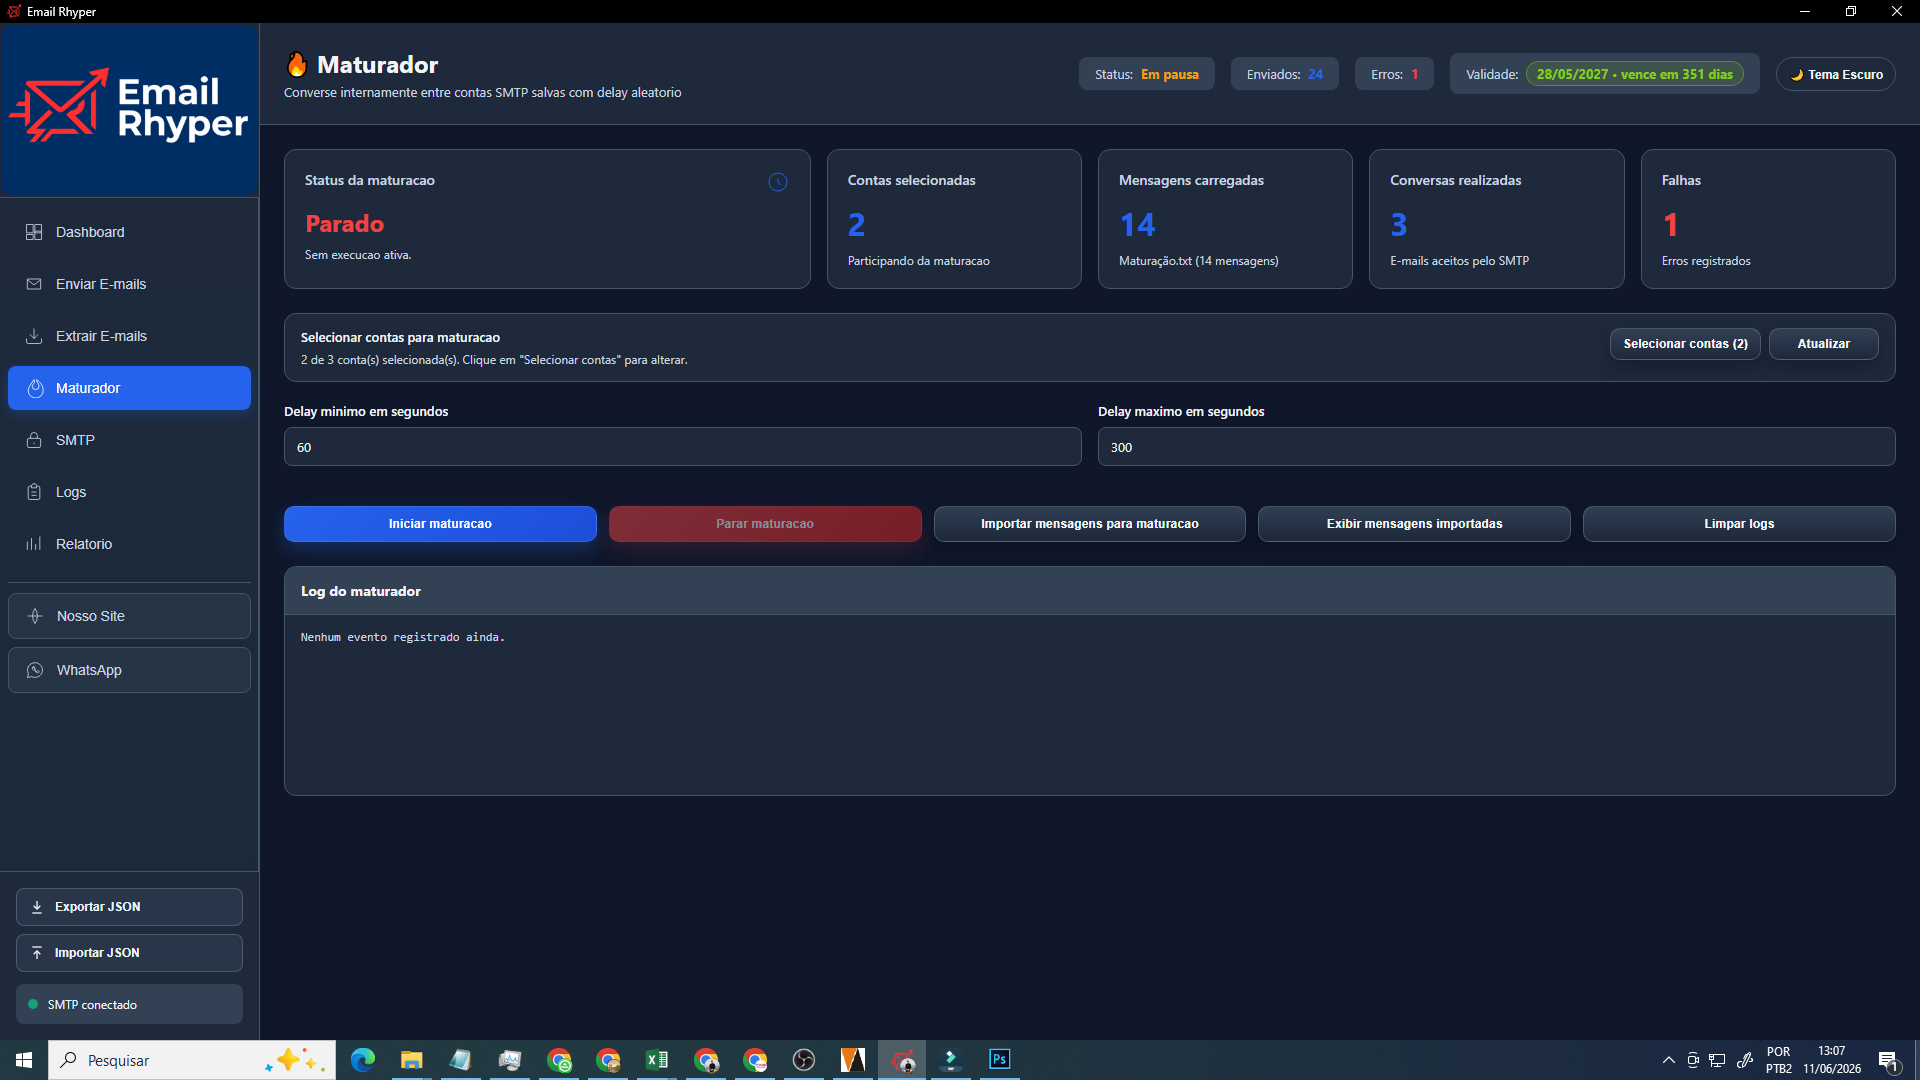Screen dimensions: 1920x1080
Task: Click Exportar JSON button
Action: 129,907
